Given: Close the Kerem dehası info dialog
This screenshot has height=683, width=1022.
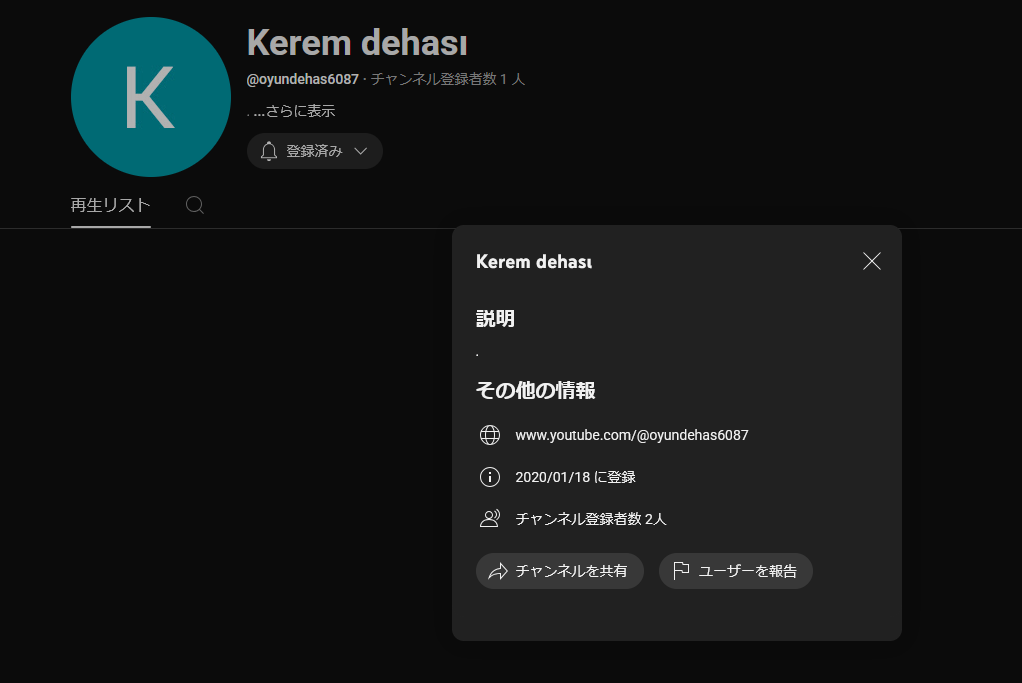Looking at the screenshot, I should 871,261.
